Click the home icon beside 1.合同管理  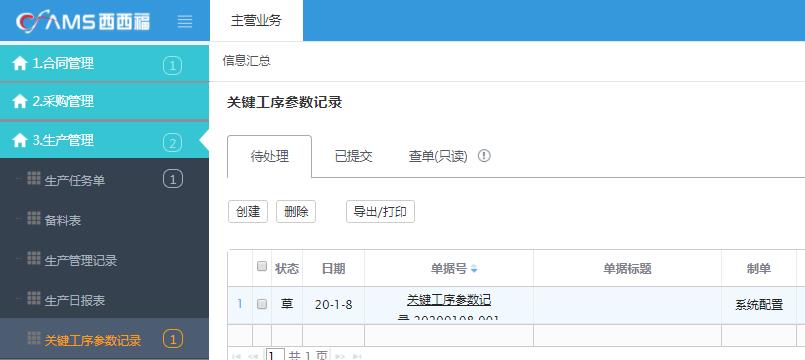(20, 64)
